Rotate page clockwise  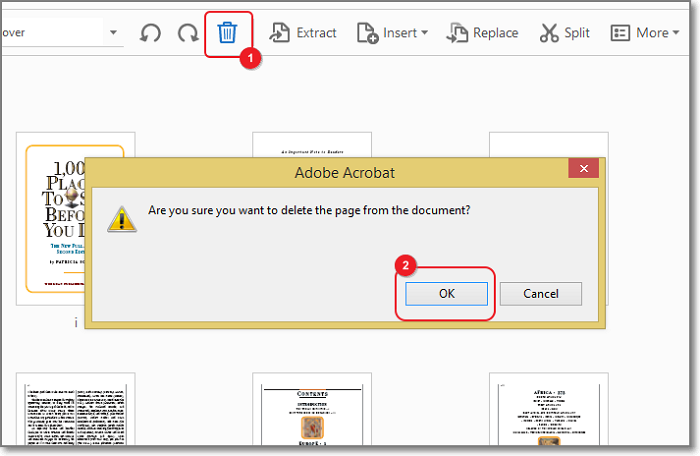pyautogui.click(x=188, y=33)
